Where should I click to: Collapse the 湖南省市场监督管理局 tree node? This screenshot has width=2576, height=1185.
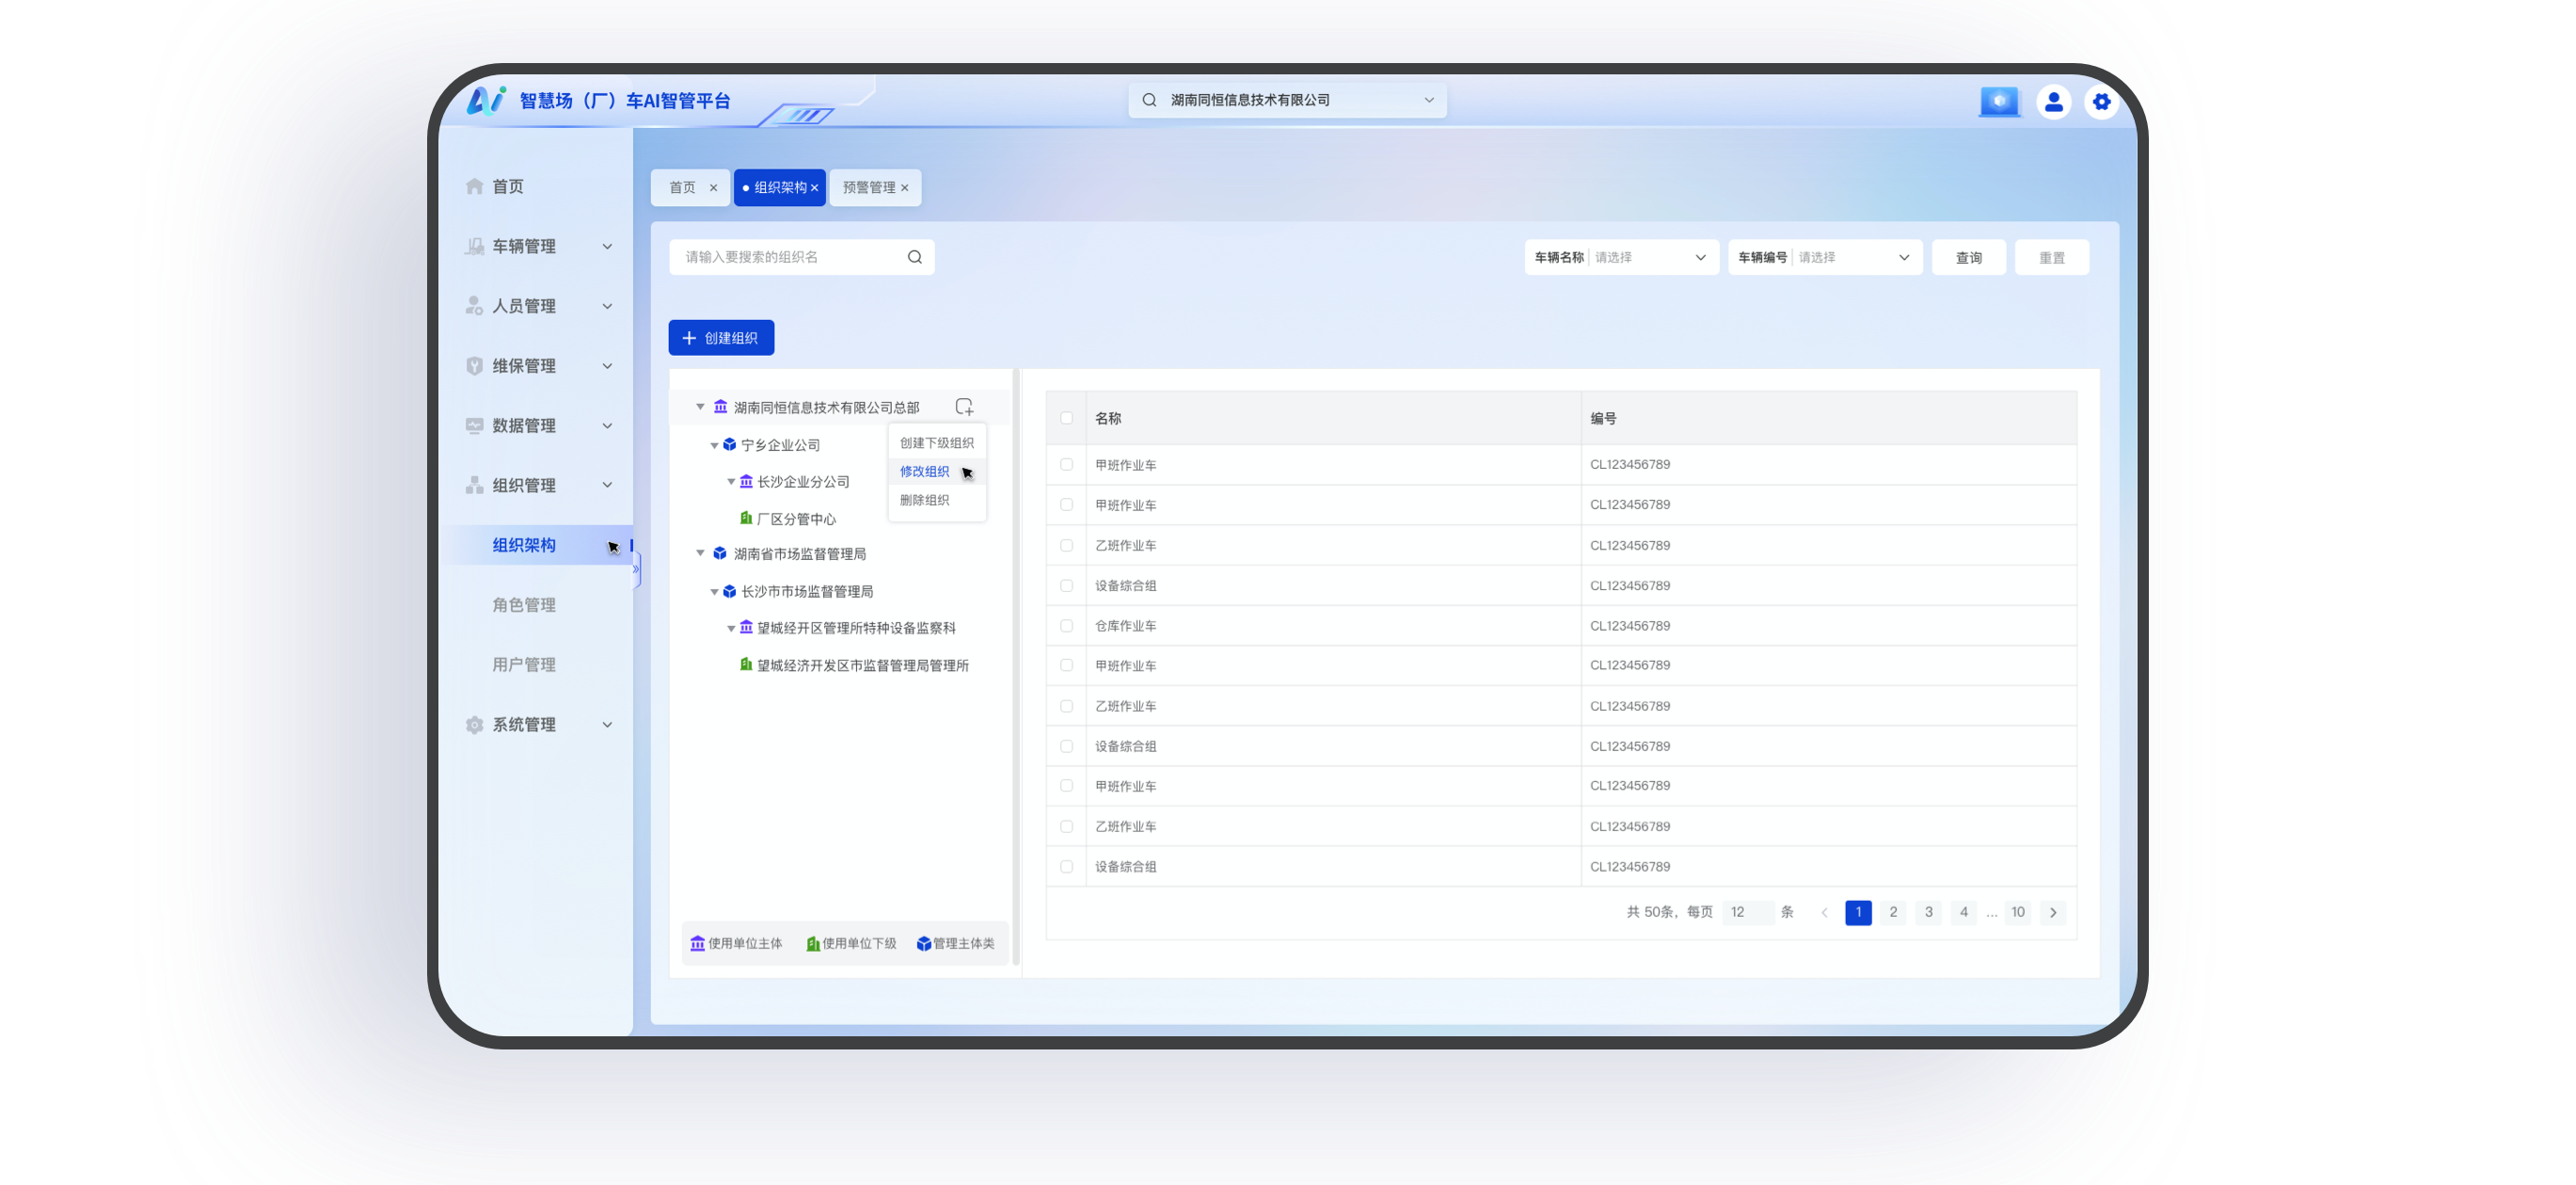(700, 553)
